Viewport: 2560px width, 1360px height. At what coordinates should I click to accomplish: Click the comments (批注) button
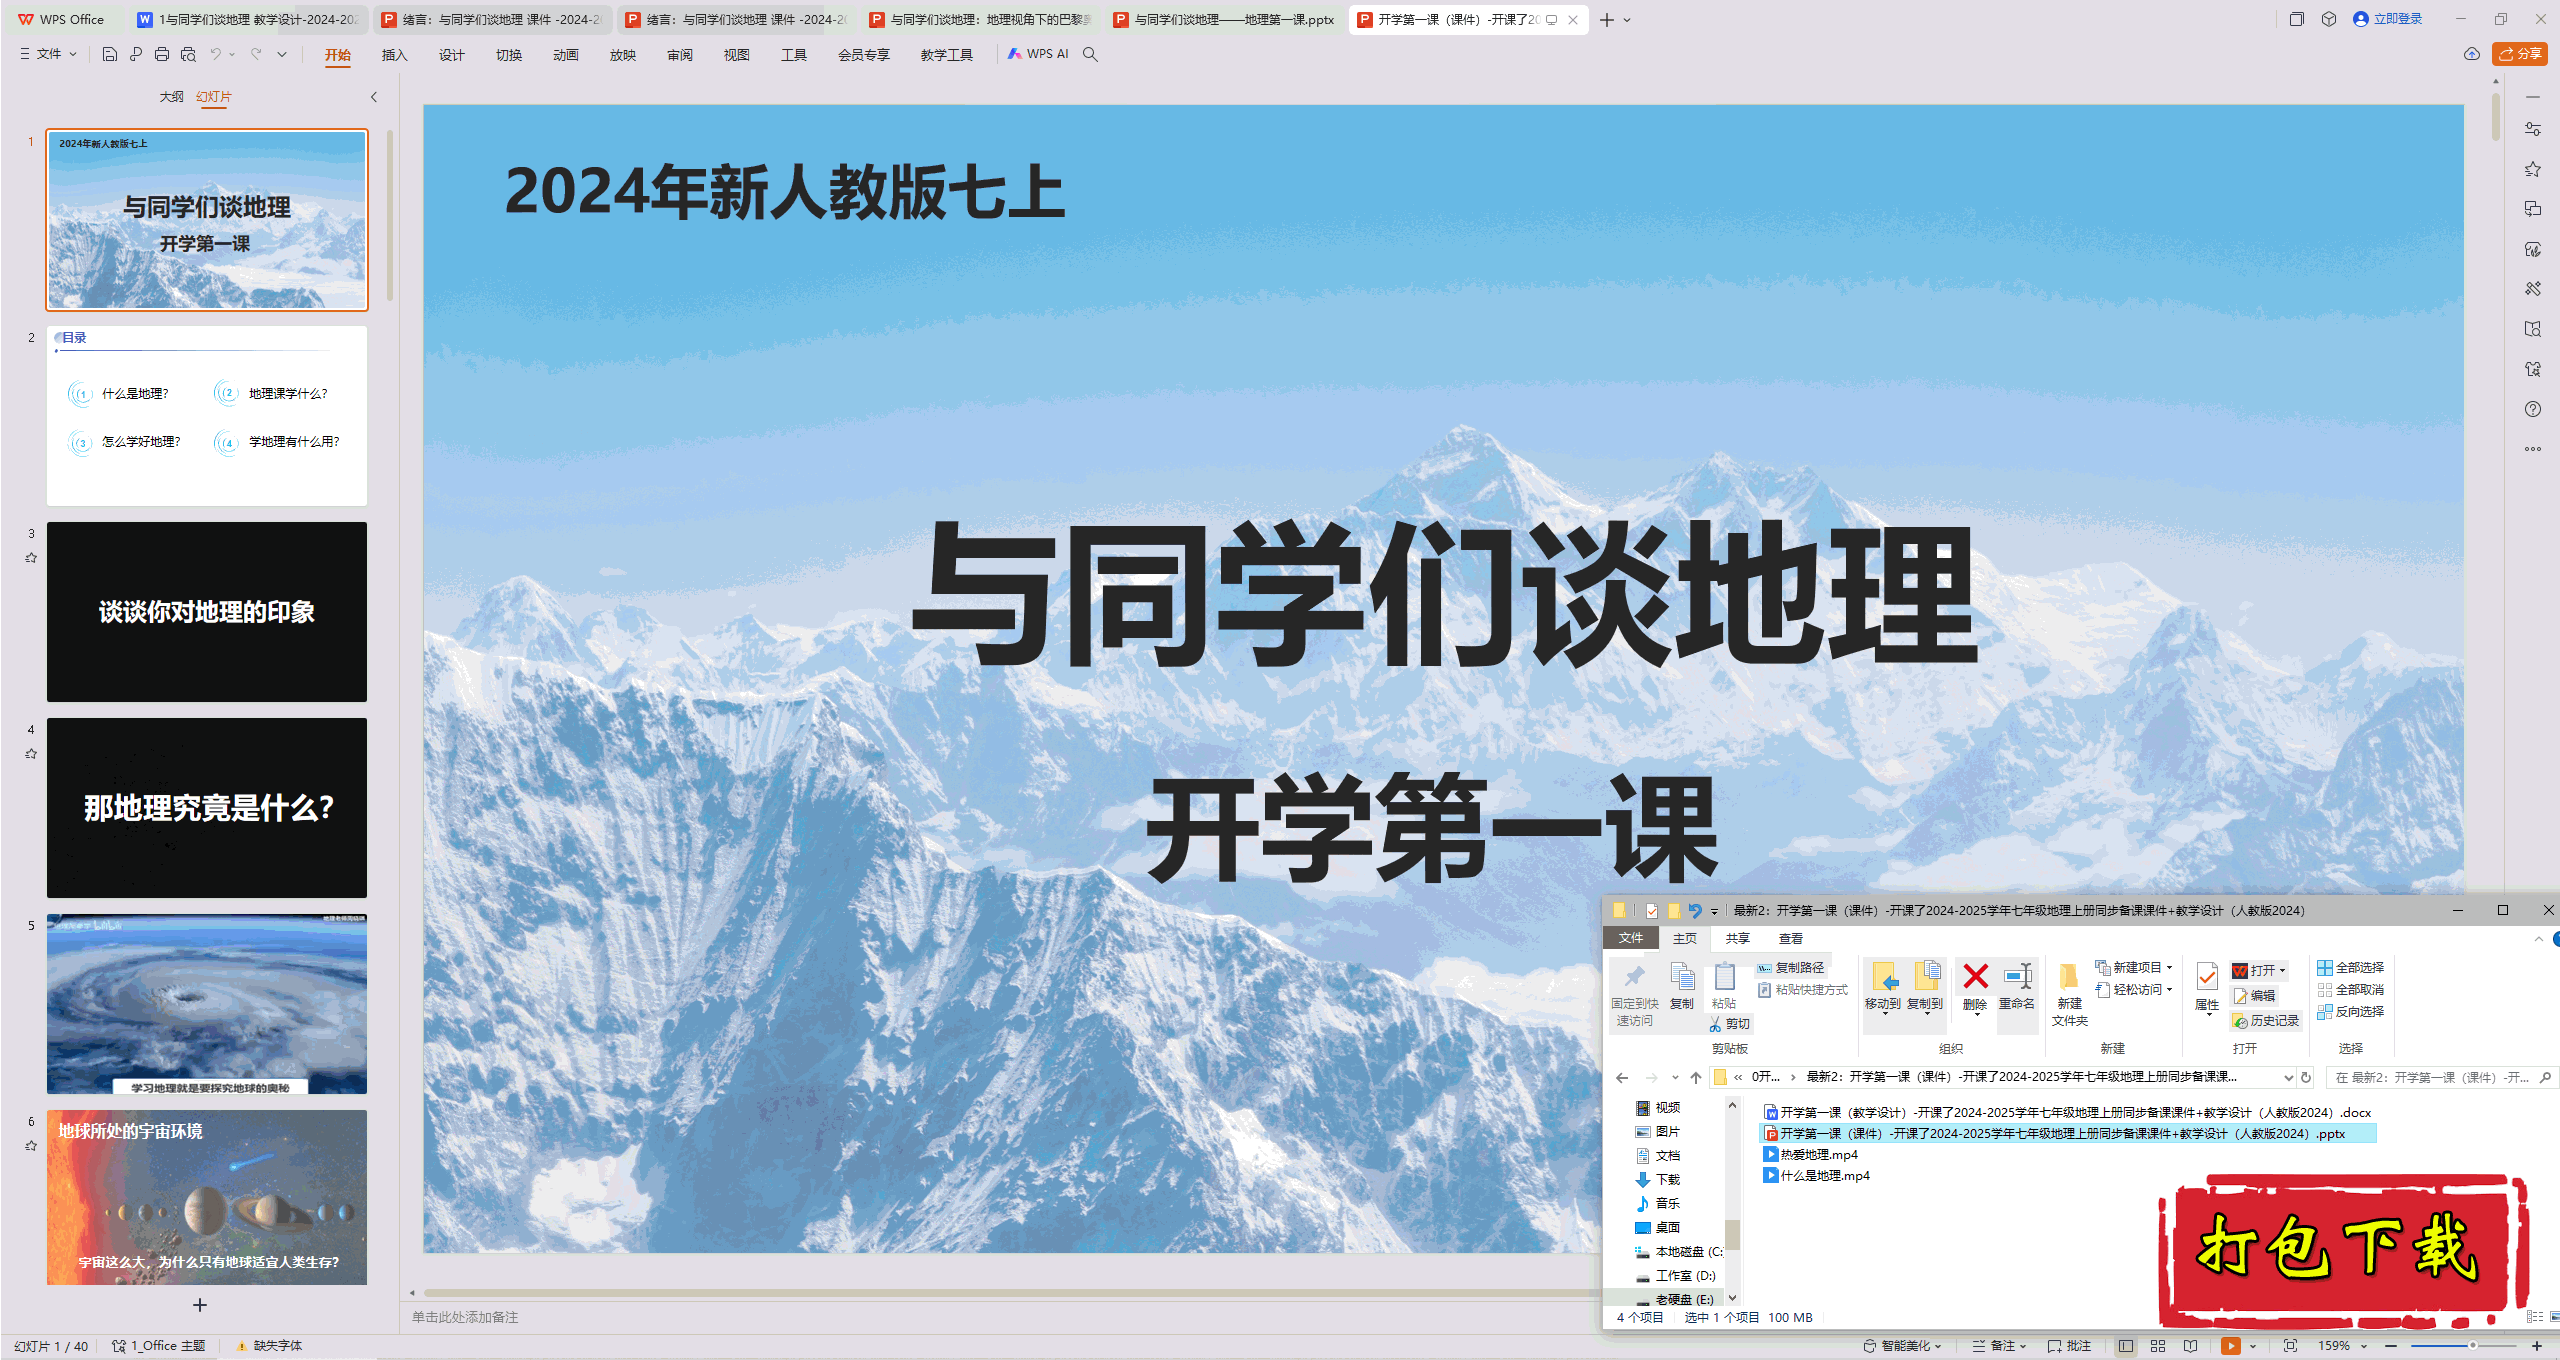click(x=2069, y=1346)
